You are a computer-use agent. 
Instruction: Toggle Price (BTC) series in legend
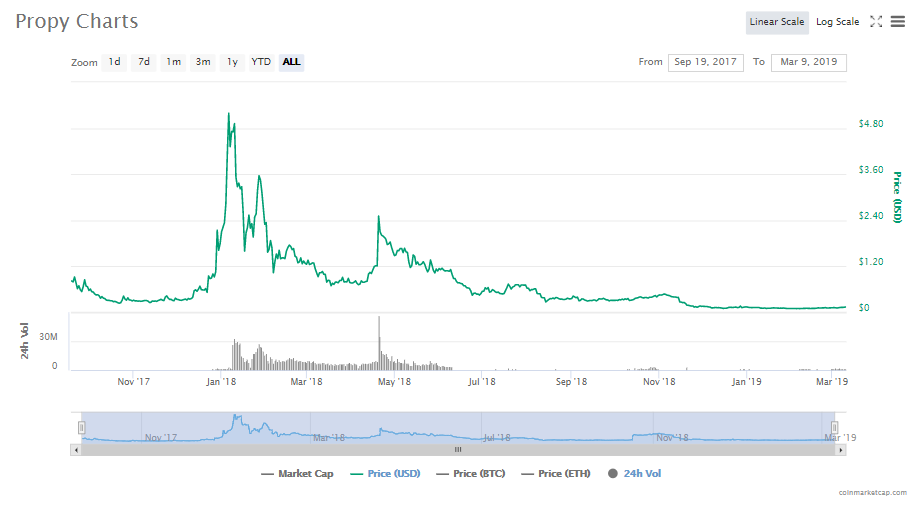(471, 474)
